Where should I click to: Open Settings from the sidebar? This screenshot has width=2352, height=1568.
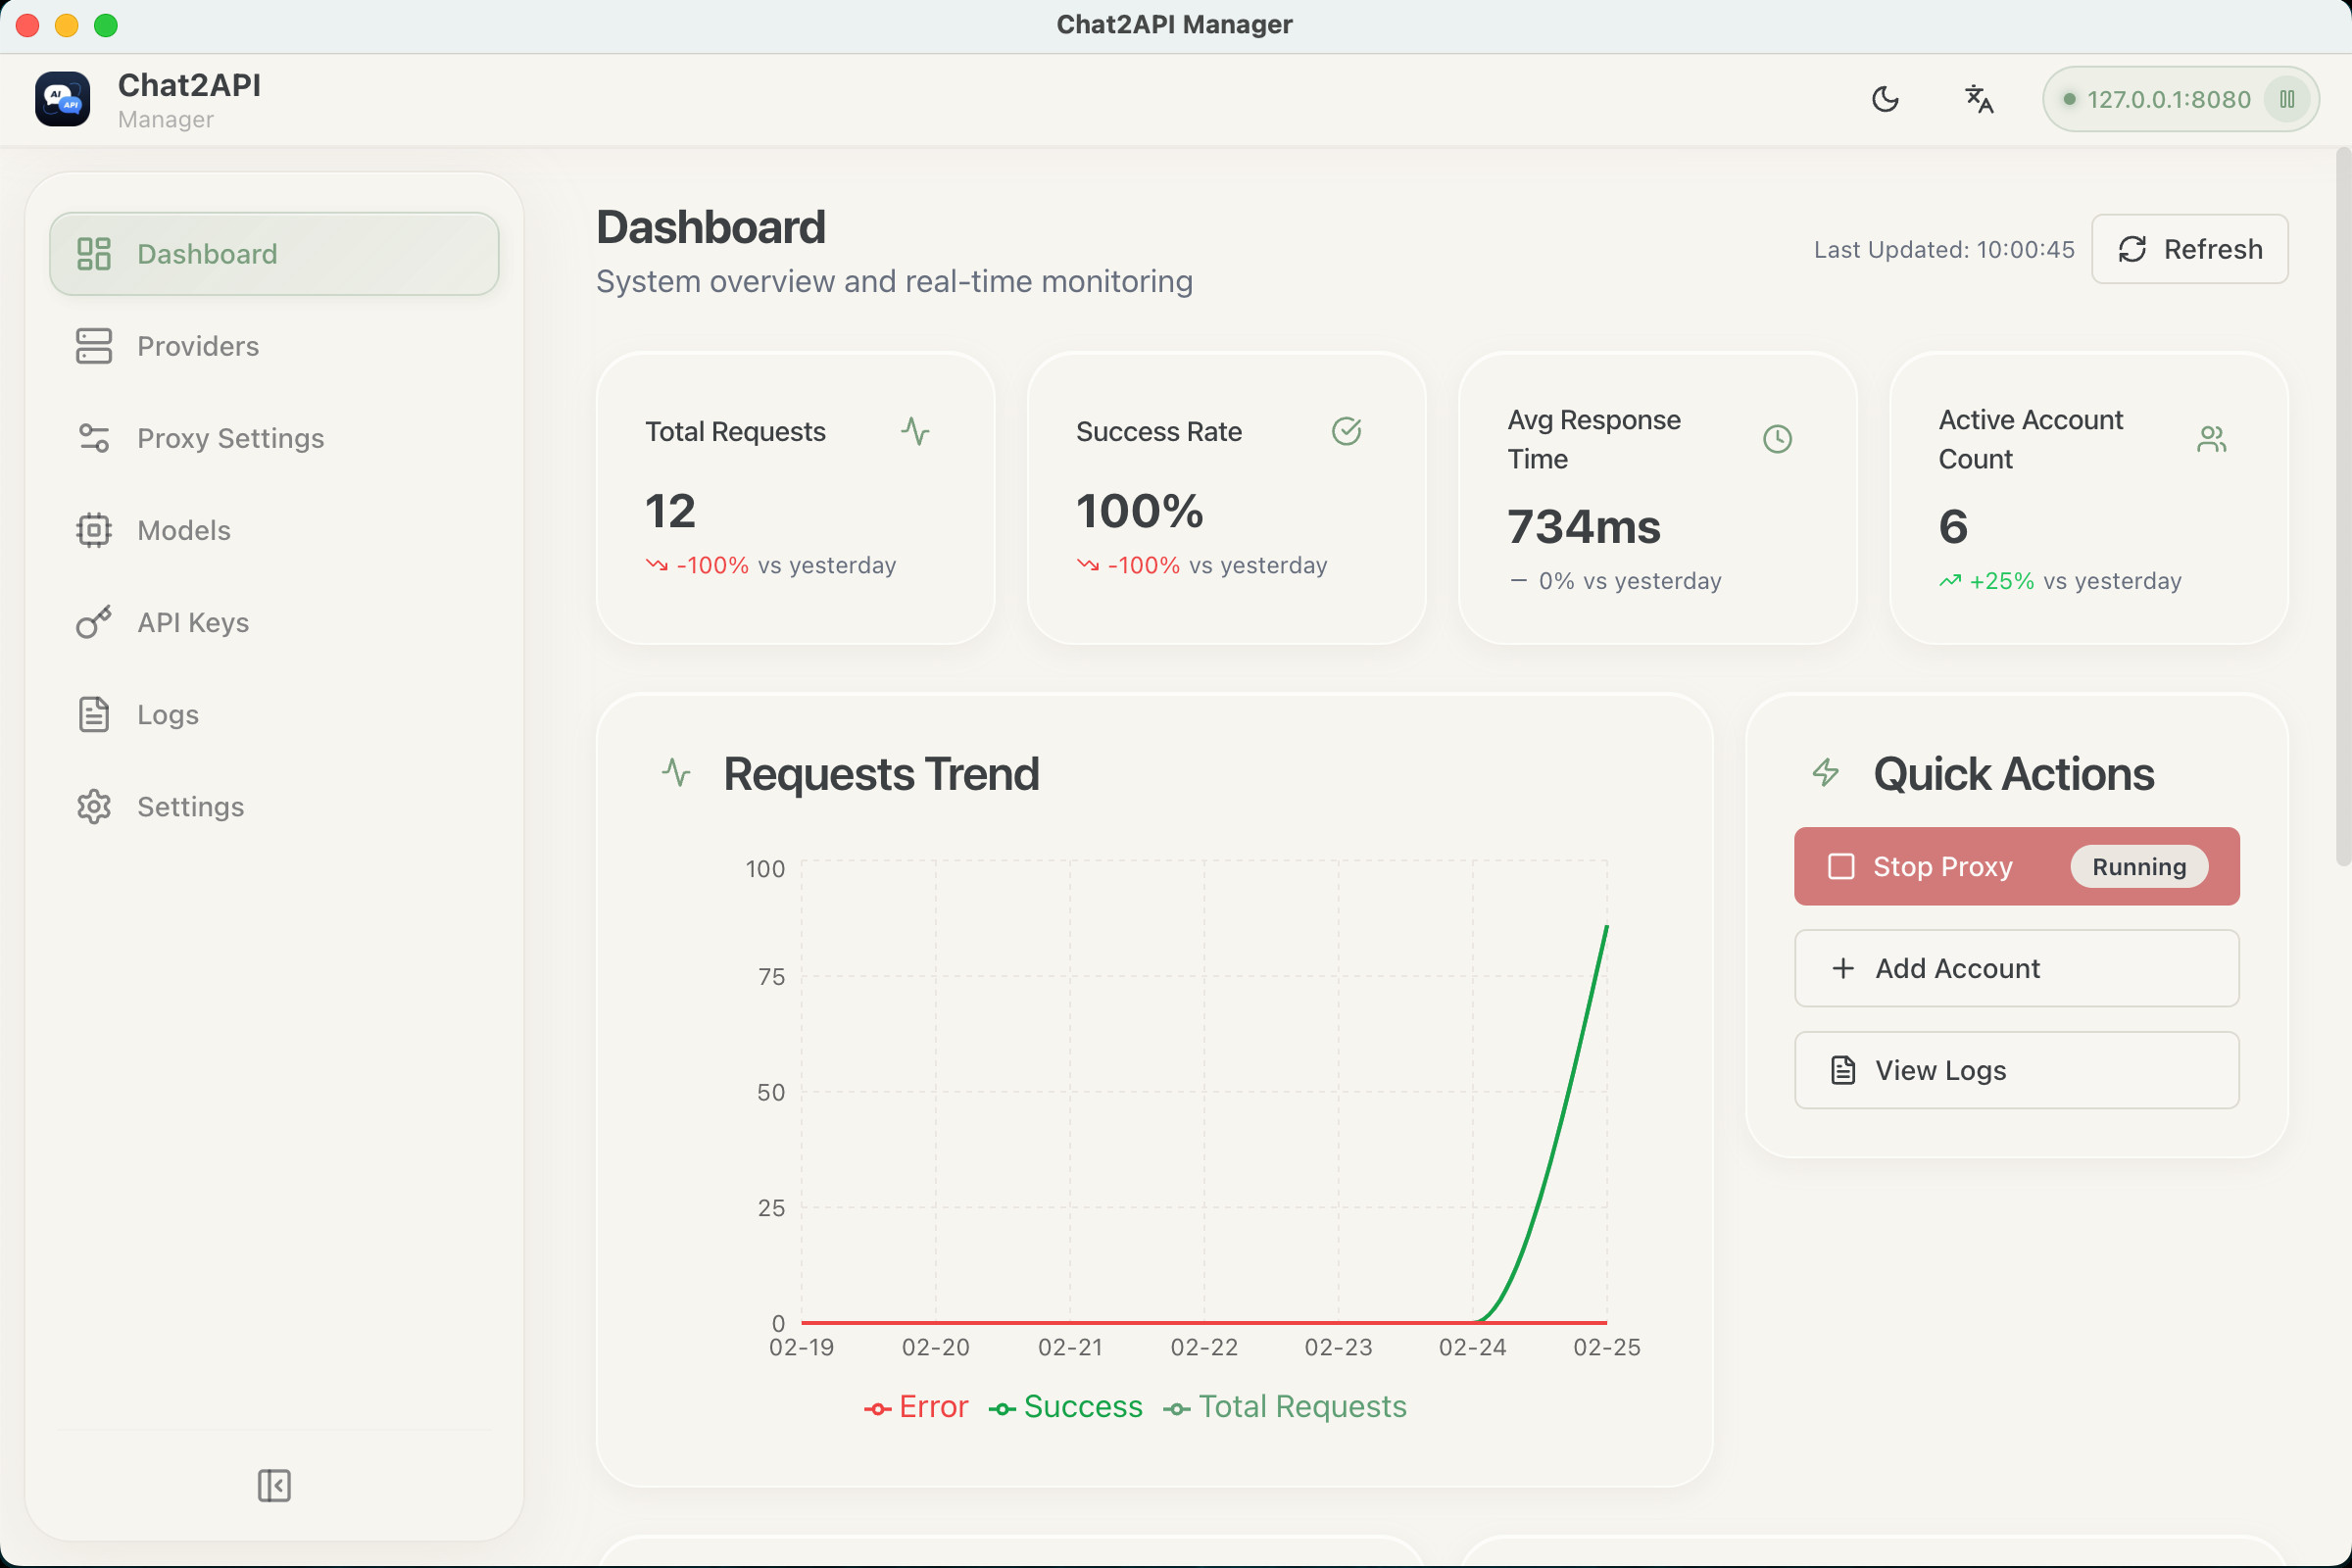pyautogui.click(x=190, y=806)
